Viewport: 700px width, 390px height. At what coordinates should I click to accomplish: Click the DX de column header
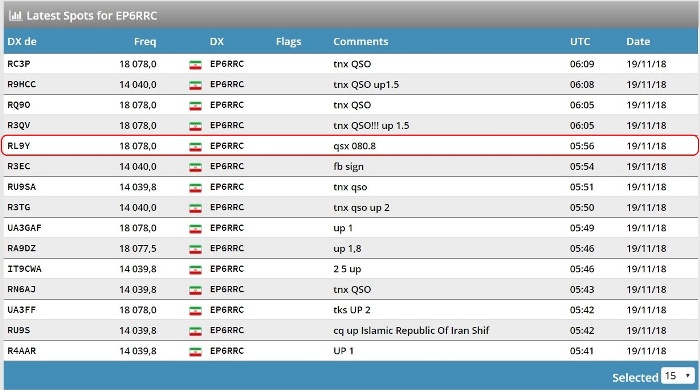tap(22, 41)
